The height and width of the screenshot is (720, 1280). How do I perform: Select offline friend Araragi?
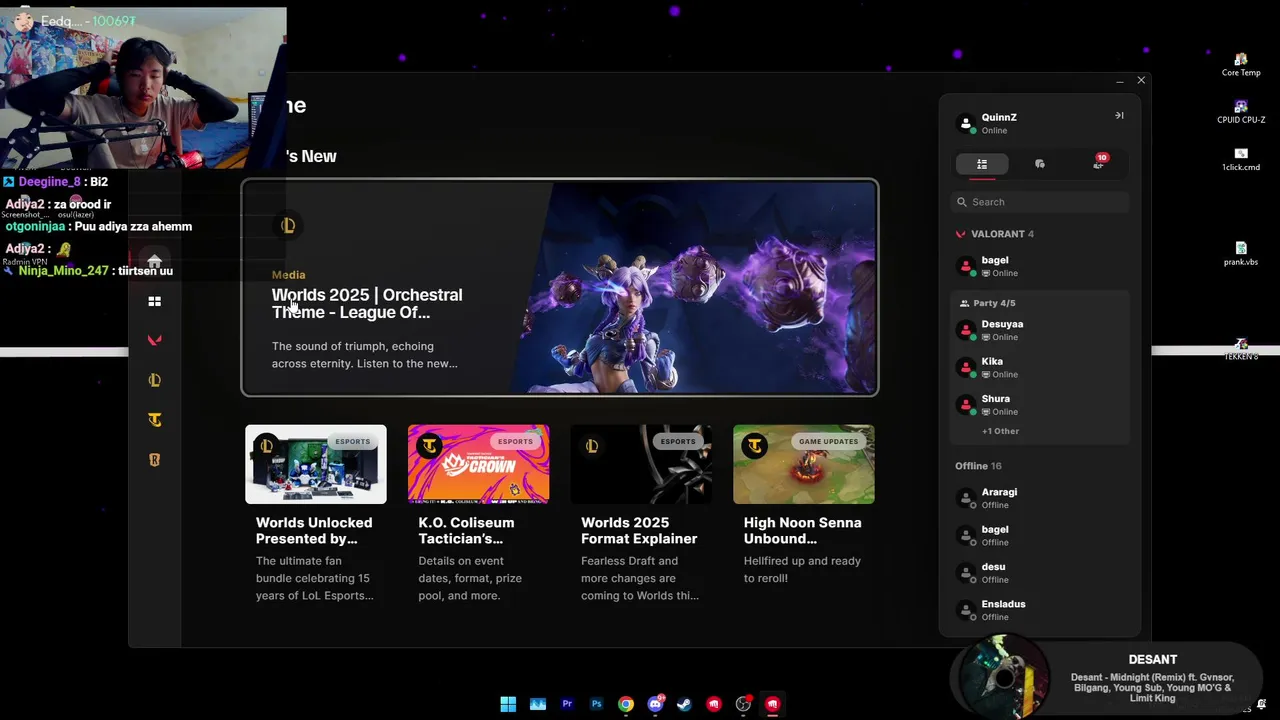[x=1040, y=498]
